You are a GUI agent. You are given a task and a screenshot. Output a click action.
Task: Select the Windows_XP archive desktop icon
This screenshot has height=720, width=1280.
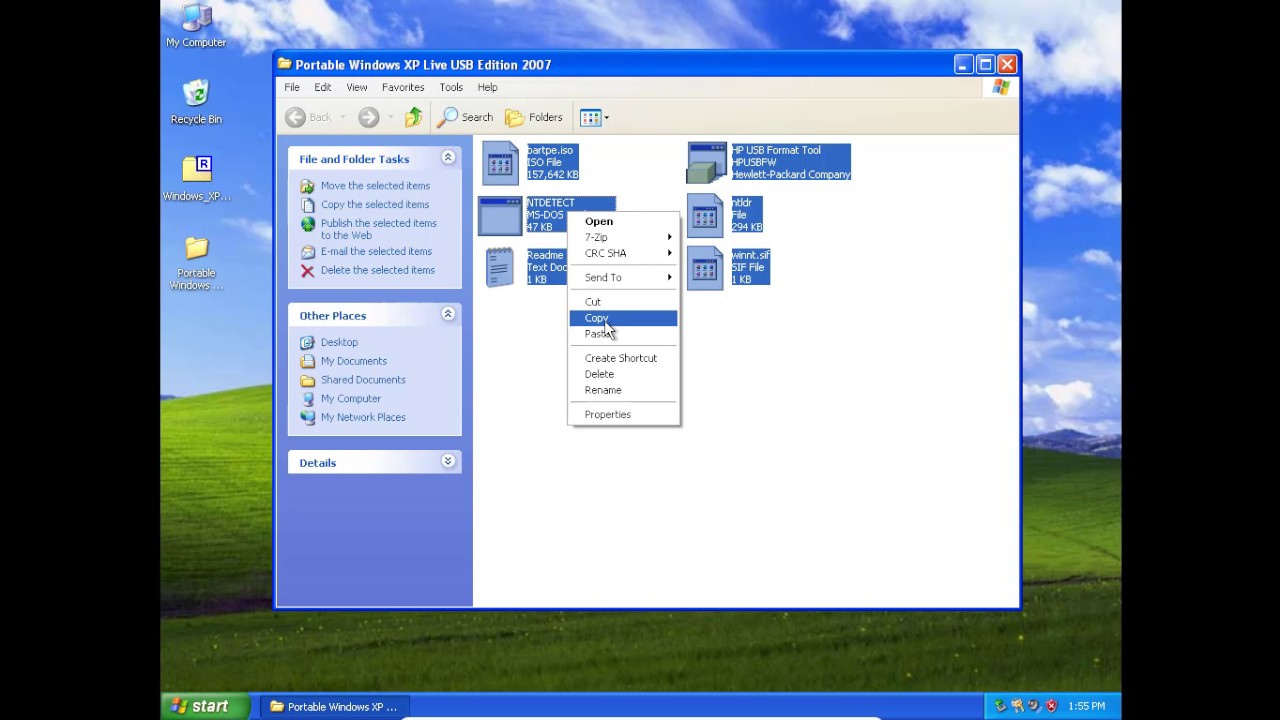click(197, 179)
